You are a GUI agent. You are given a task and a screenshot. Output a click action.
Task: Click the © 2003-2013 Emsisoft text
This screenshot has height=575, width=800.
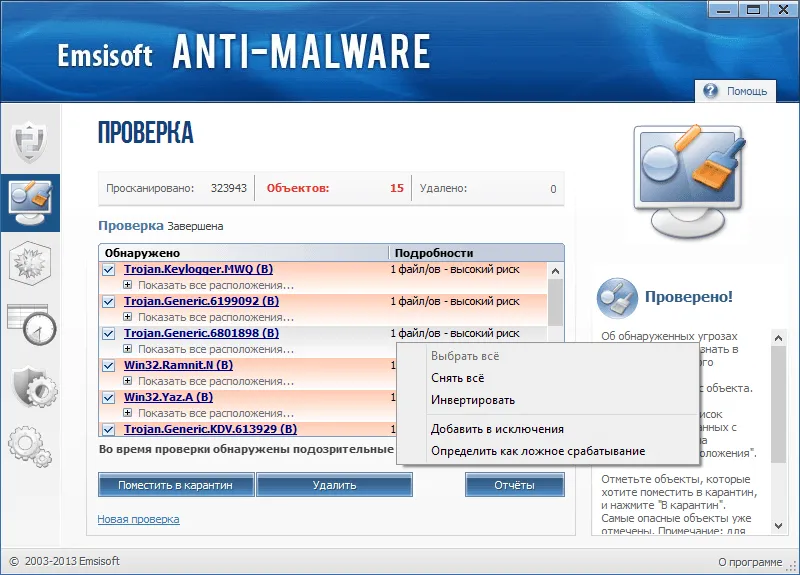point(65,561)
